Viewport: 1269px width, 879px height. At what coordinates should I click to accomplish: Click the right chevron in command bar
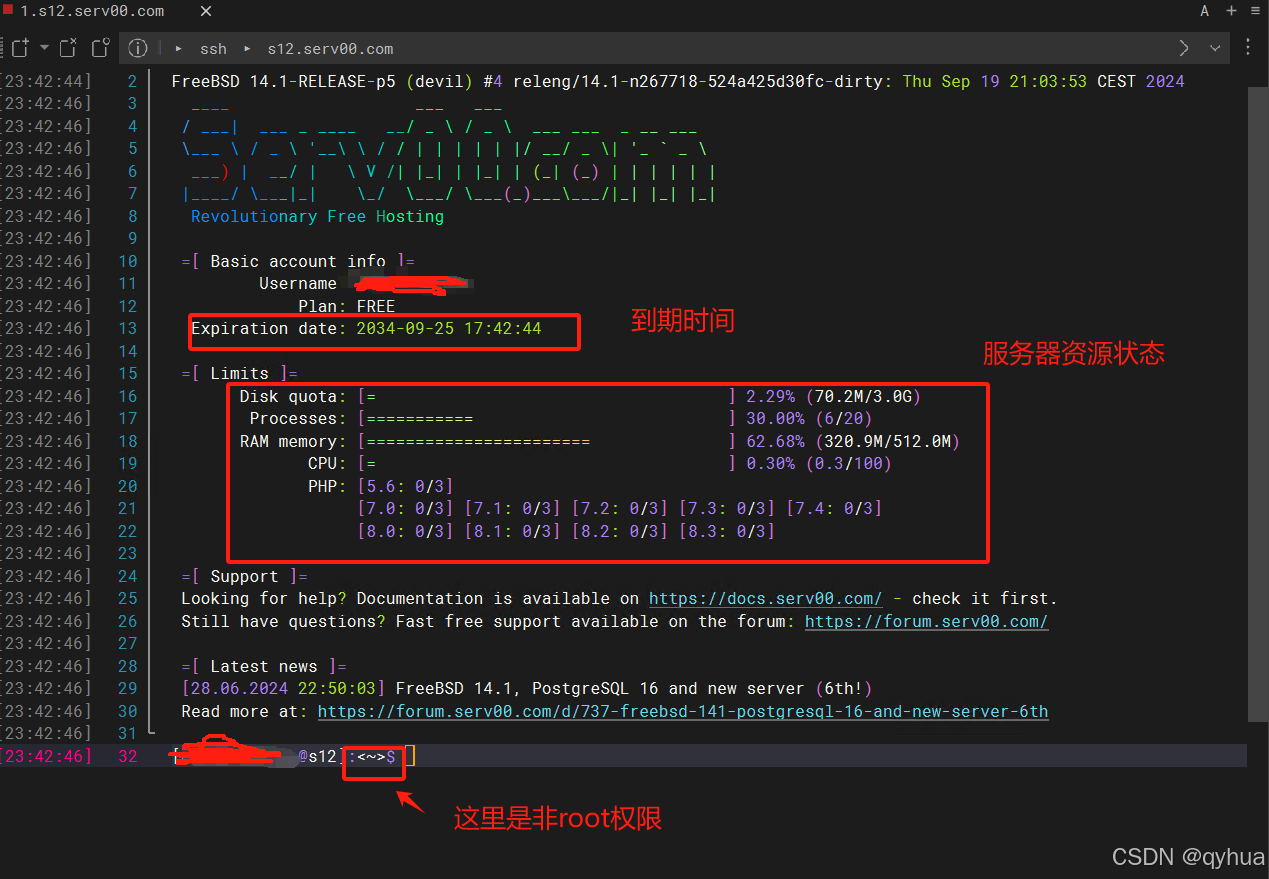pyautogui.click(x=1184, y=48)
